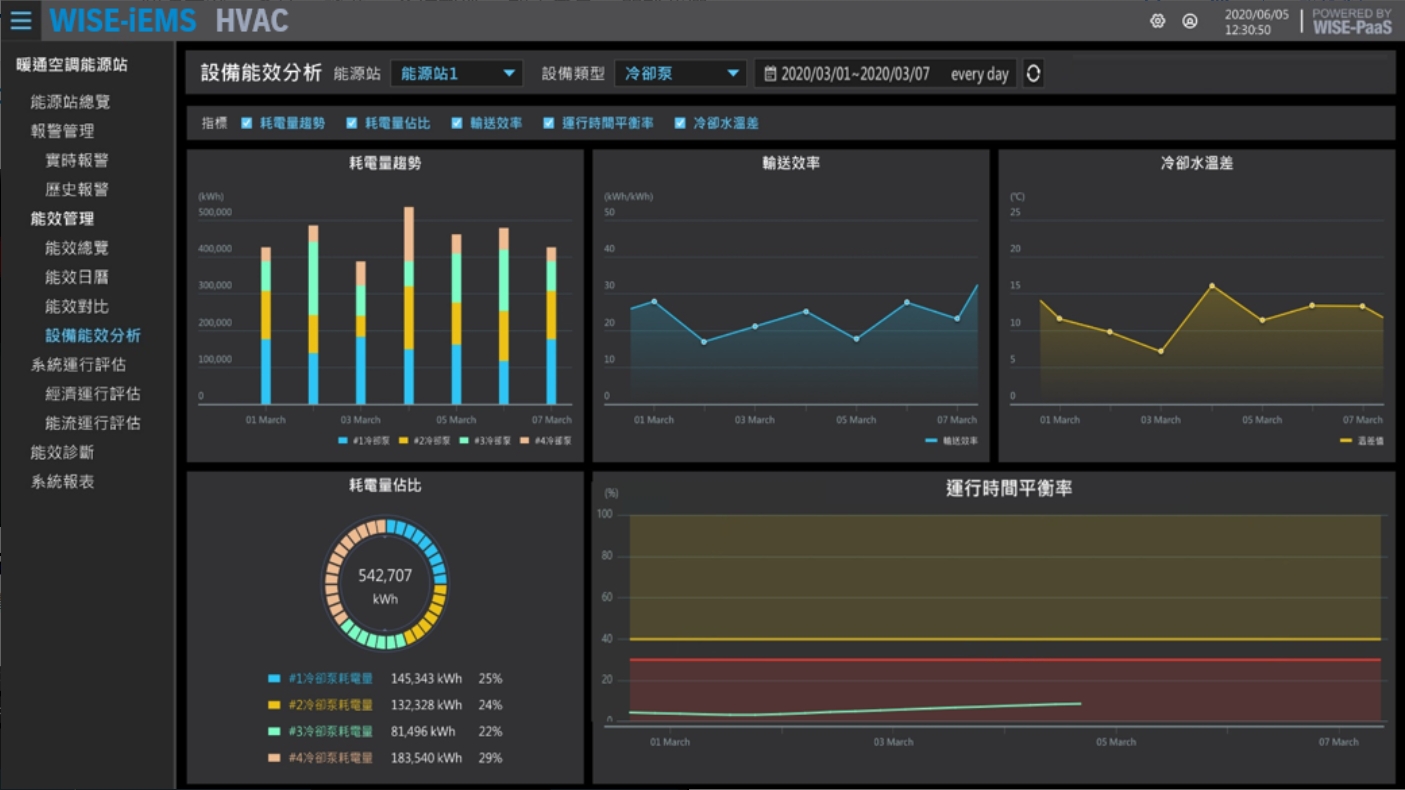Toggle 耗電量佔比 checkbox
The height and width of the screenshot is (790, 1405).
[x=352, y=123]
